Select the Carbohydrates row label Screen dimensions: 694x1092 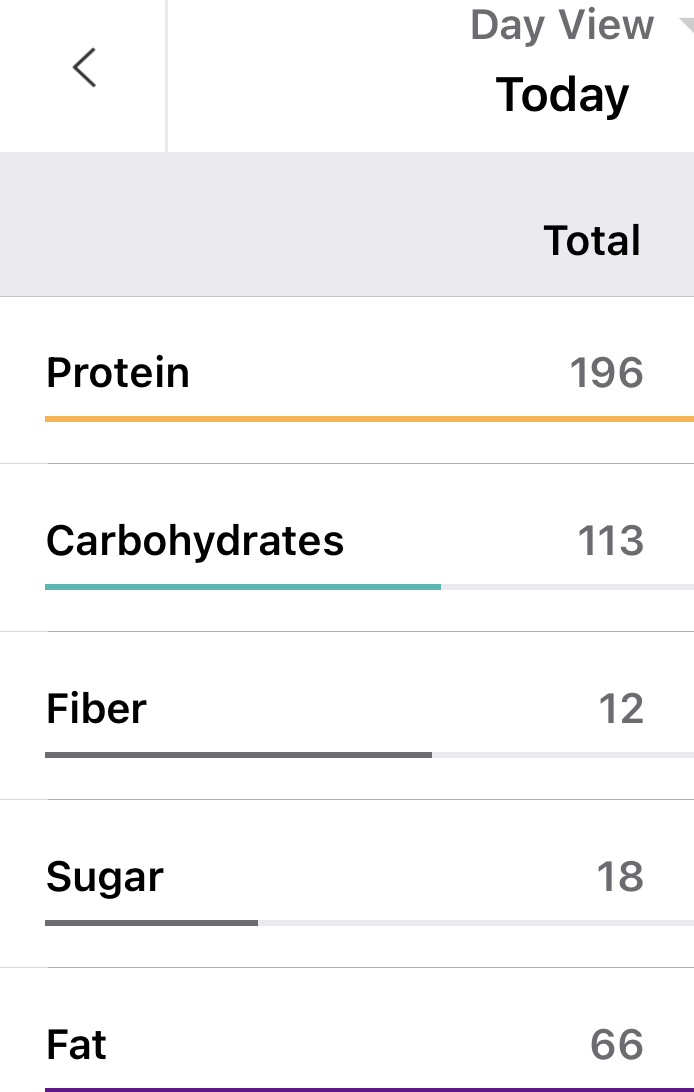tap(195, 541)
